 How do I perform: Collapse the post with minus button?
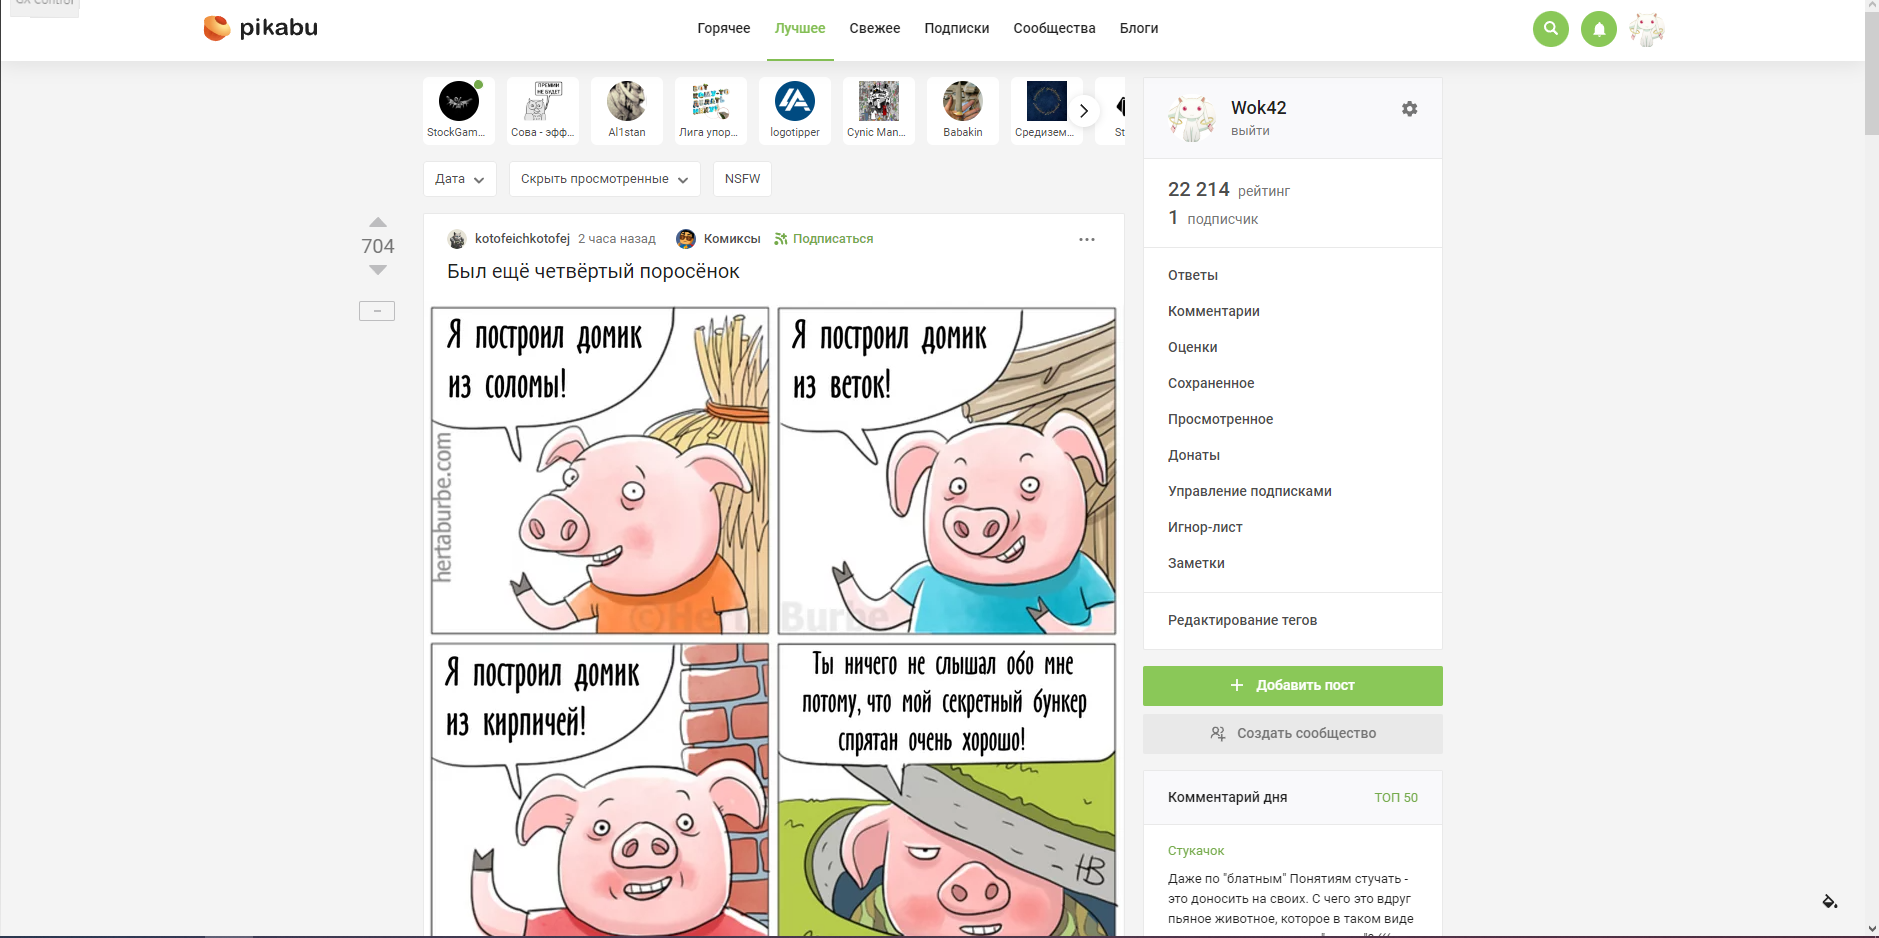(377, 311)
